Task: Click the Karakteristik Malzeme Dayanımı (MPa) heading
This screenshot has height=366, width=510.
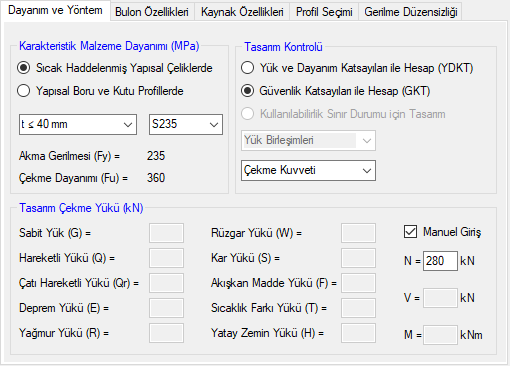Action: [x=109, y=46]
